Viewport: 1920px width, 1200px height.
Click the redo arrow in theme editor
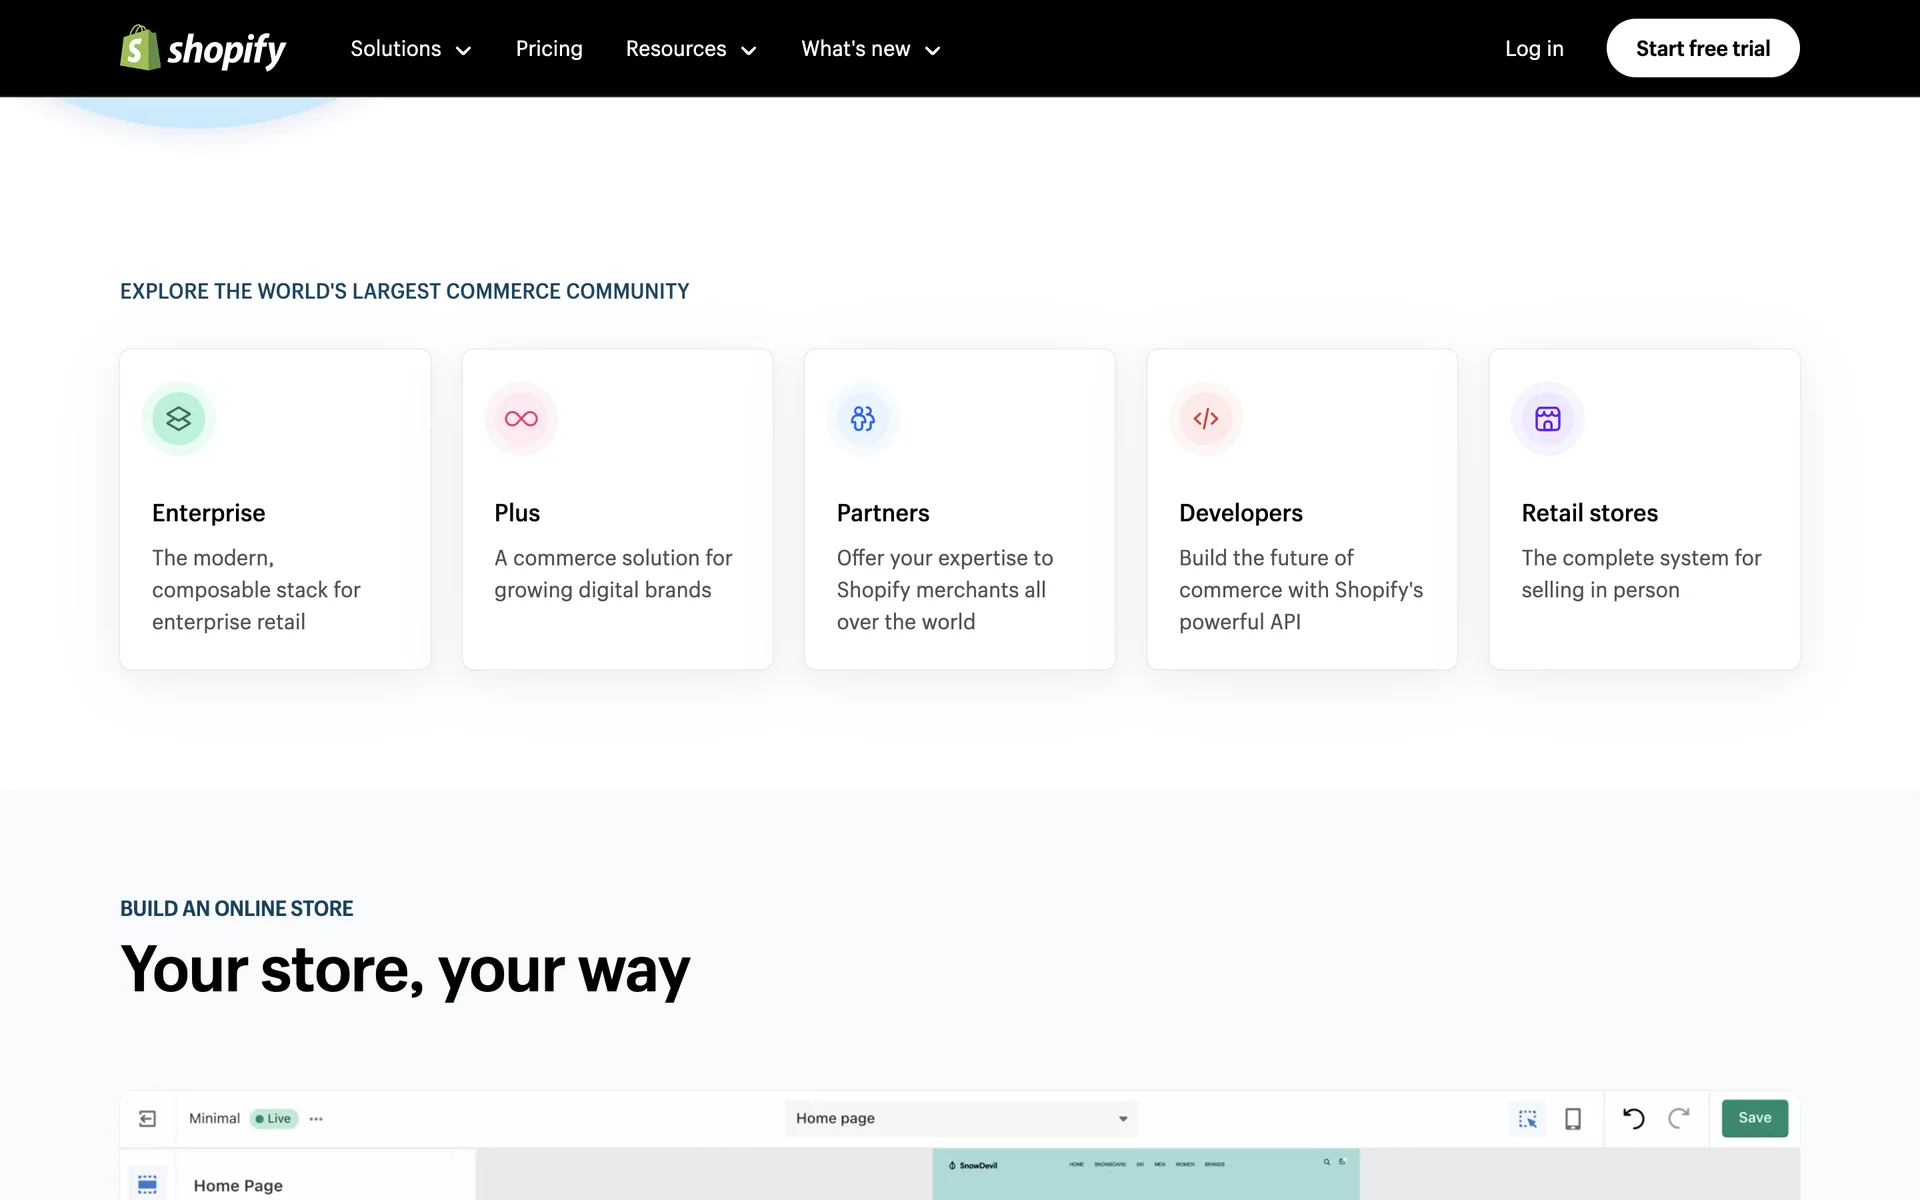[1679, 1118]
